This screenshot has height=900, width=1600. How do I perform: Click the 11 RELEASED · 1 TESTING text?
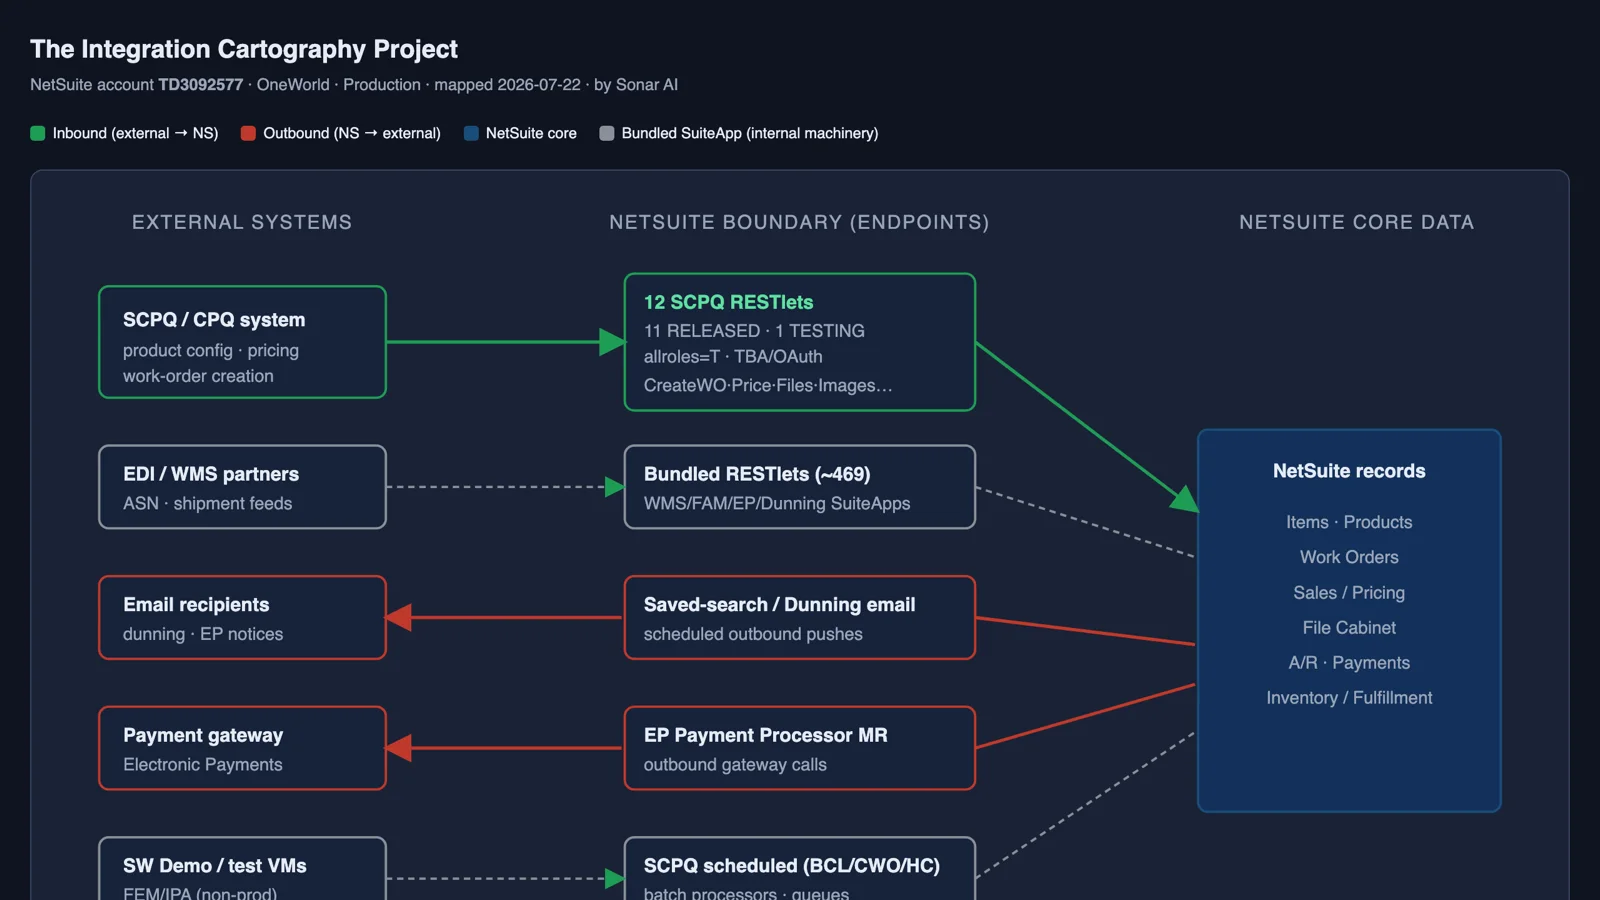(754, 331)
